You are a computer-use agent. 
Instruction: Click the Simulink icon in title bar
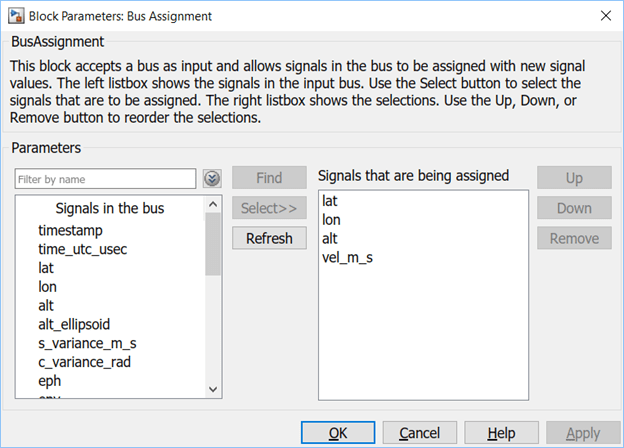pos(14,15)
